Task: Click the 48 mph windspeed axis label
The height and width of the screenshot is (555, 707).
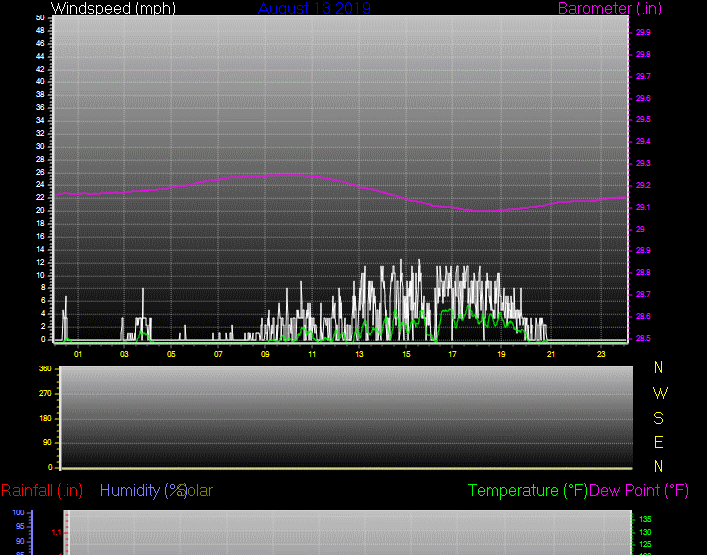Action: [x=41, y=31]
